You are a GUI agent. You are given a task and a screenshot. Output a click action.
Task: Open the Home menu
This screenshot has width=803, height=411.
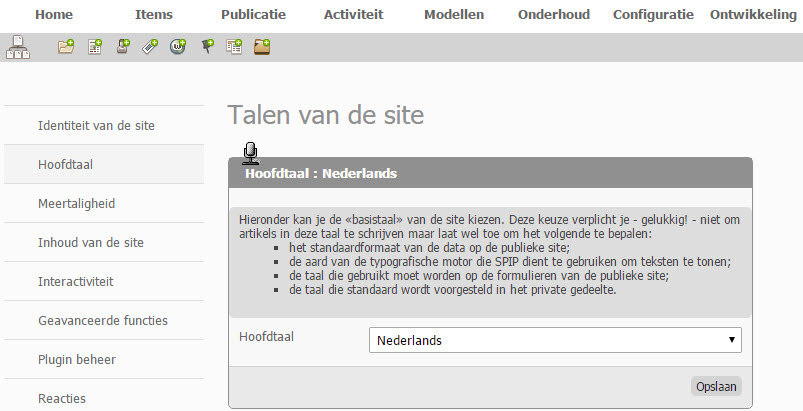[54, 15]
